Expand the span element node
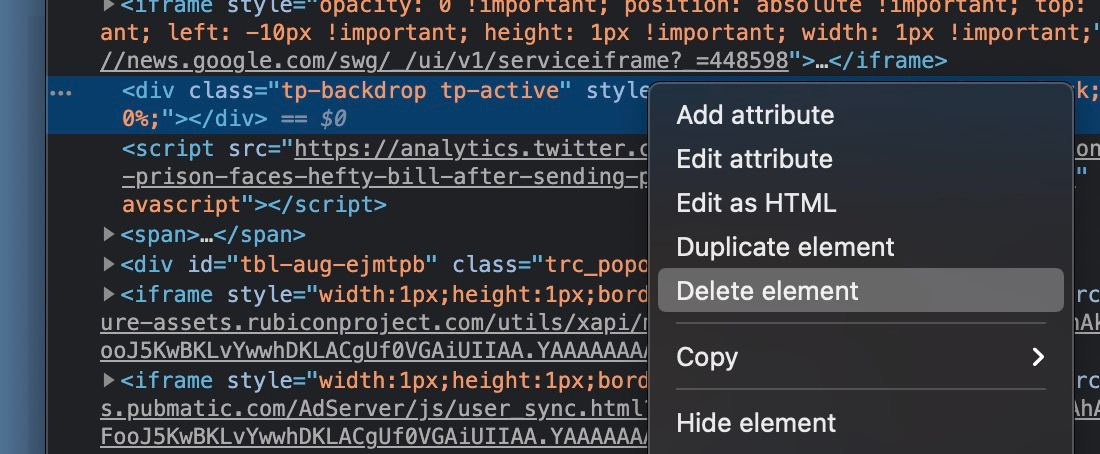Screen dimensions: 1100x454 tap(109, 234)
